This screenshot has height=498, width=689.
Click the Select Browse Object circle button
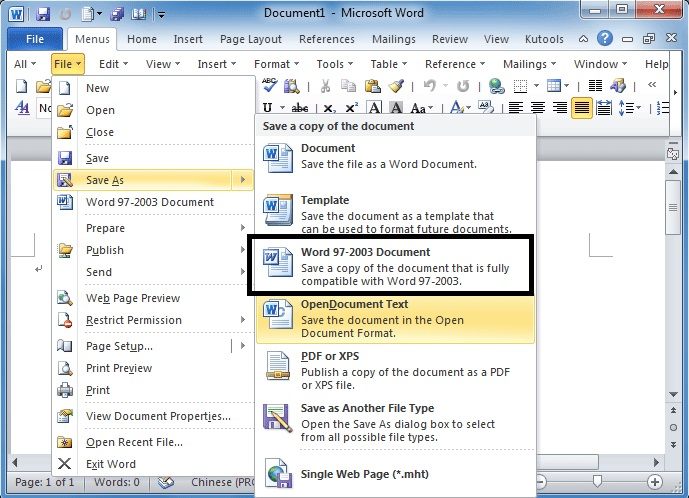point(673,427)
